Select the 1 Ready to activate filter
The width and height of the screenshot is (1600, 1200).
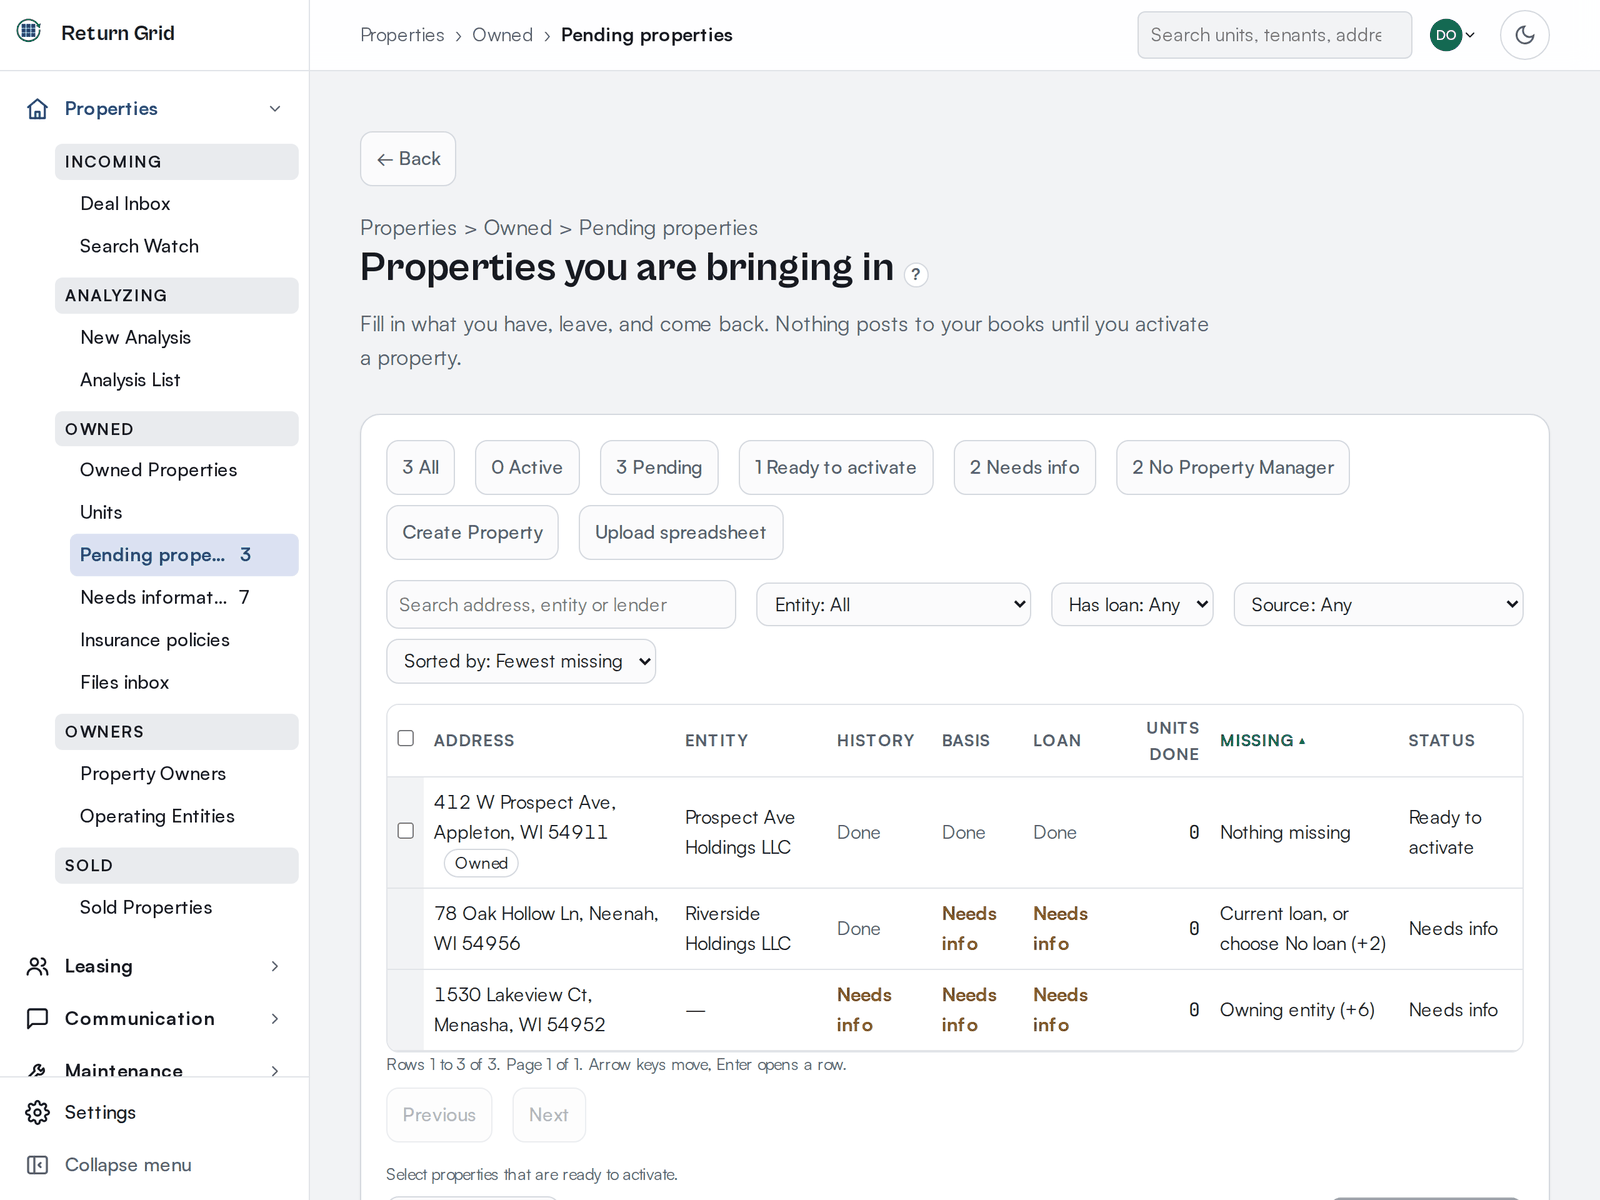[x=836, y=467]
